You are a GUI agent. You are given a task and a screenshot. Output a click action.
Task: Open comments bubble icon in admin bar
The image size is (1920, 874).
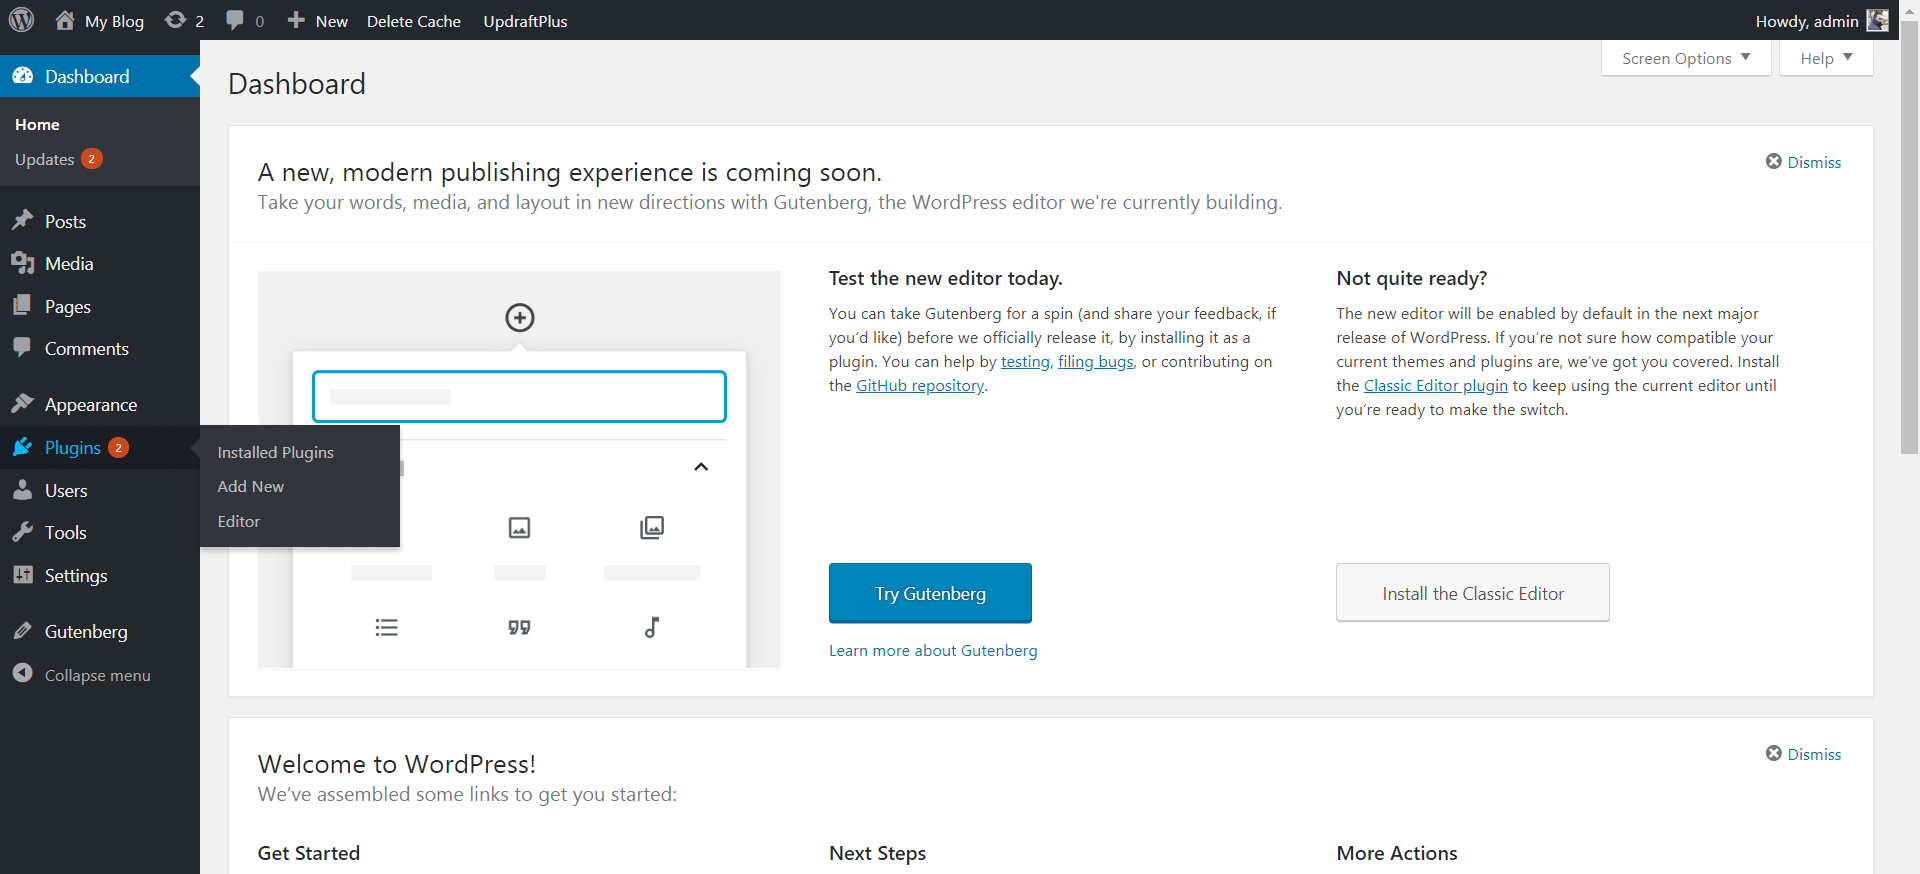pos(235,20)
